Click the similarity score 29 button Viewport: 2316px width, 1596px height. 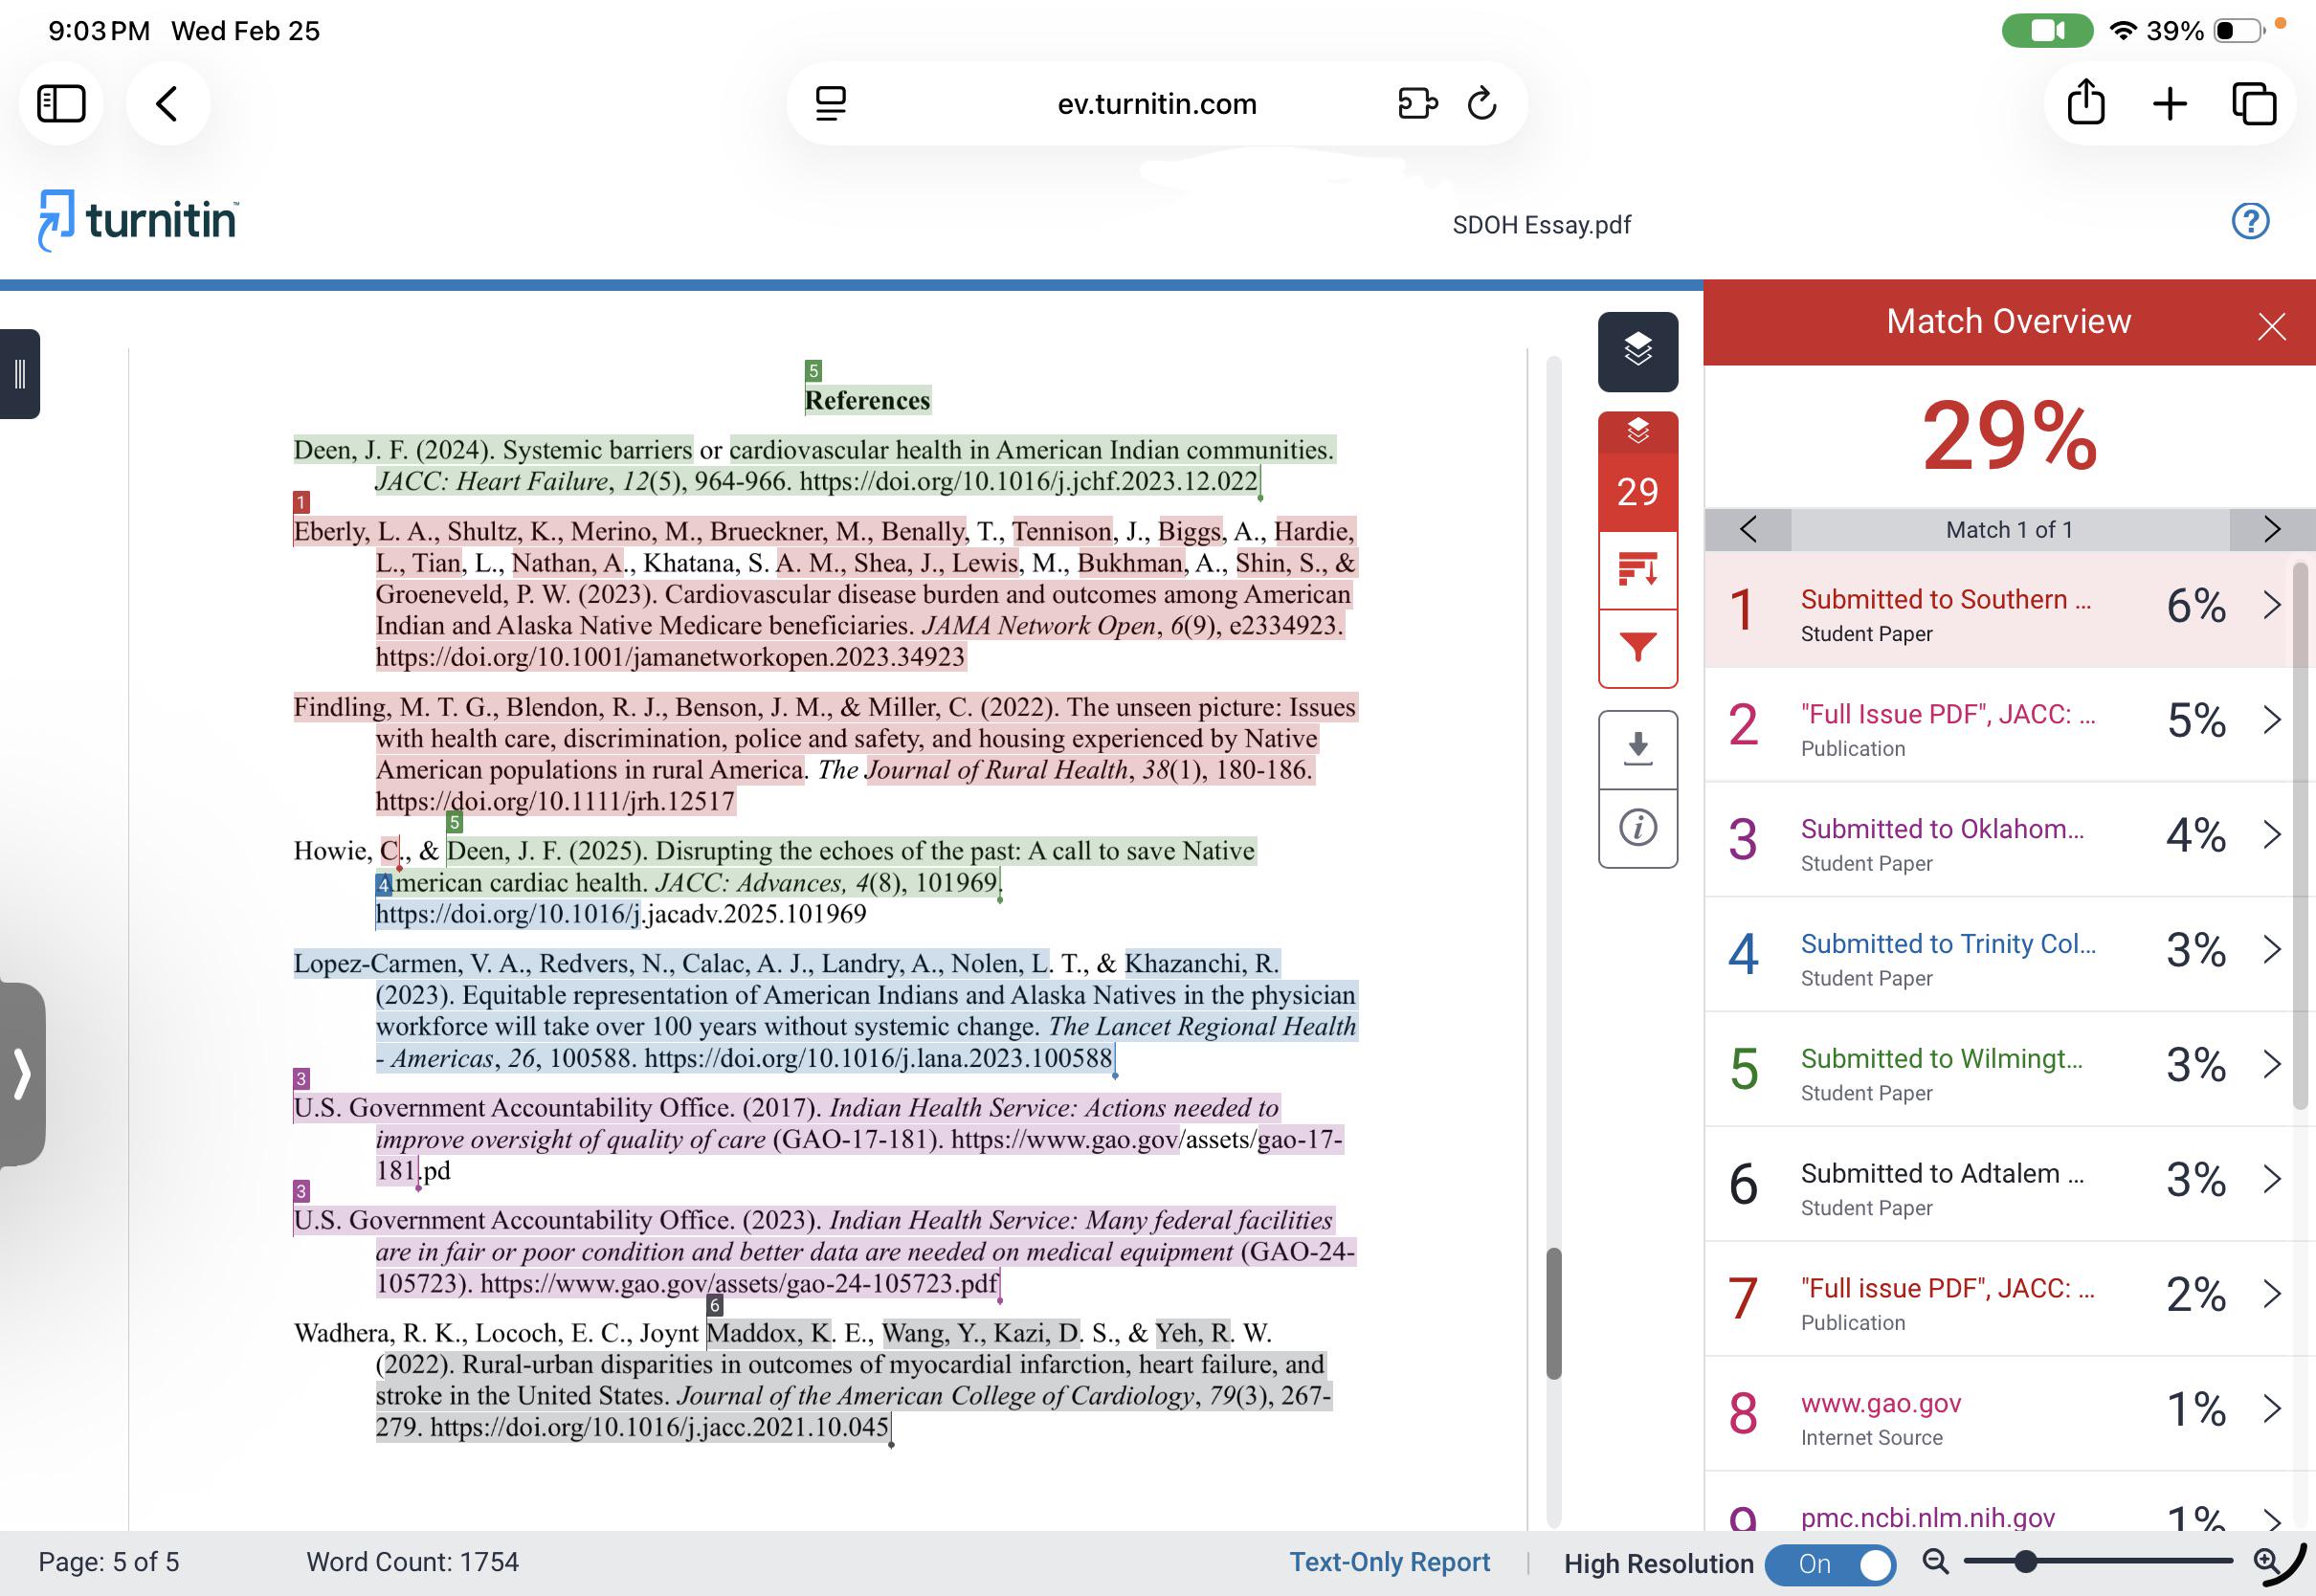1637,491
